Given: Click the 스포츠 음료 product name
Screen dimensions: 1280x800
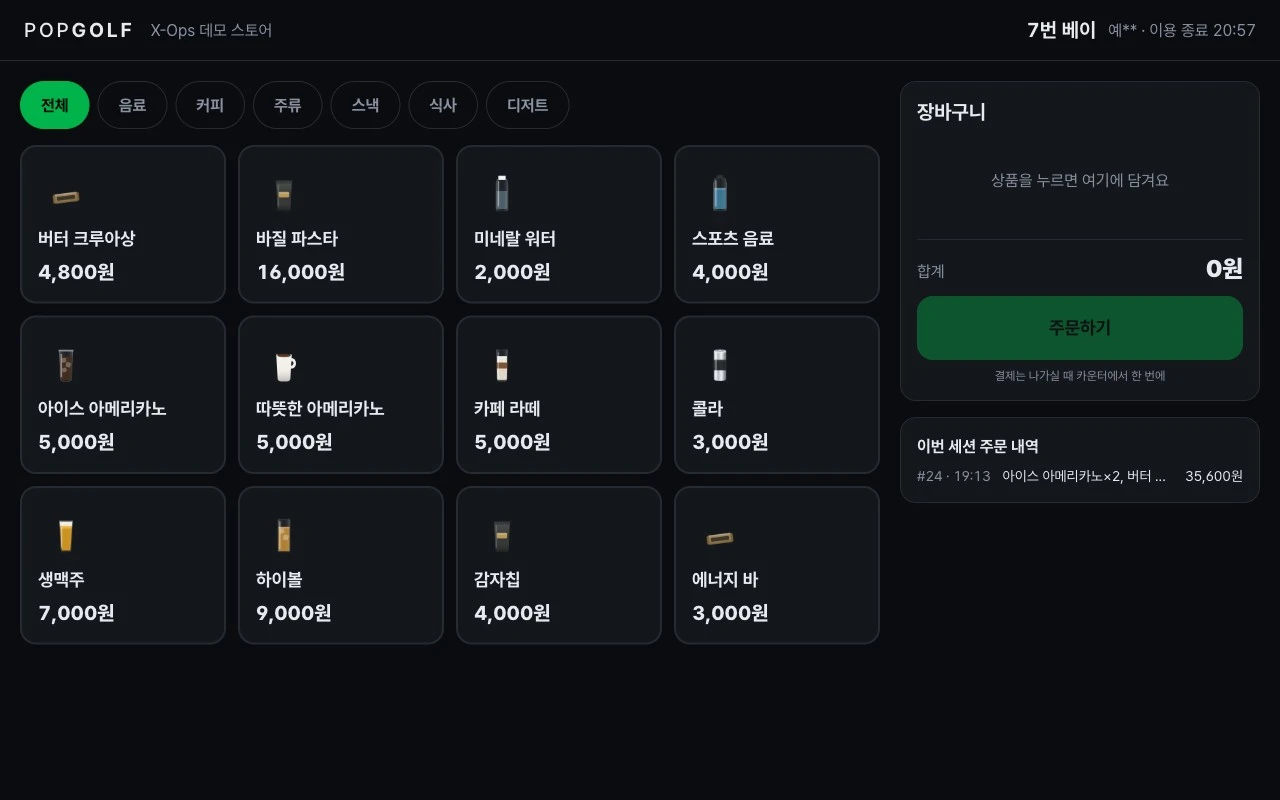Looking at the screenshot, I should point(733,239).
